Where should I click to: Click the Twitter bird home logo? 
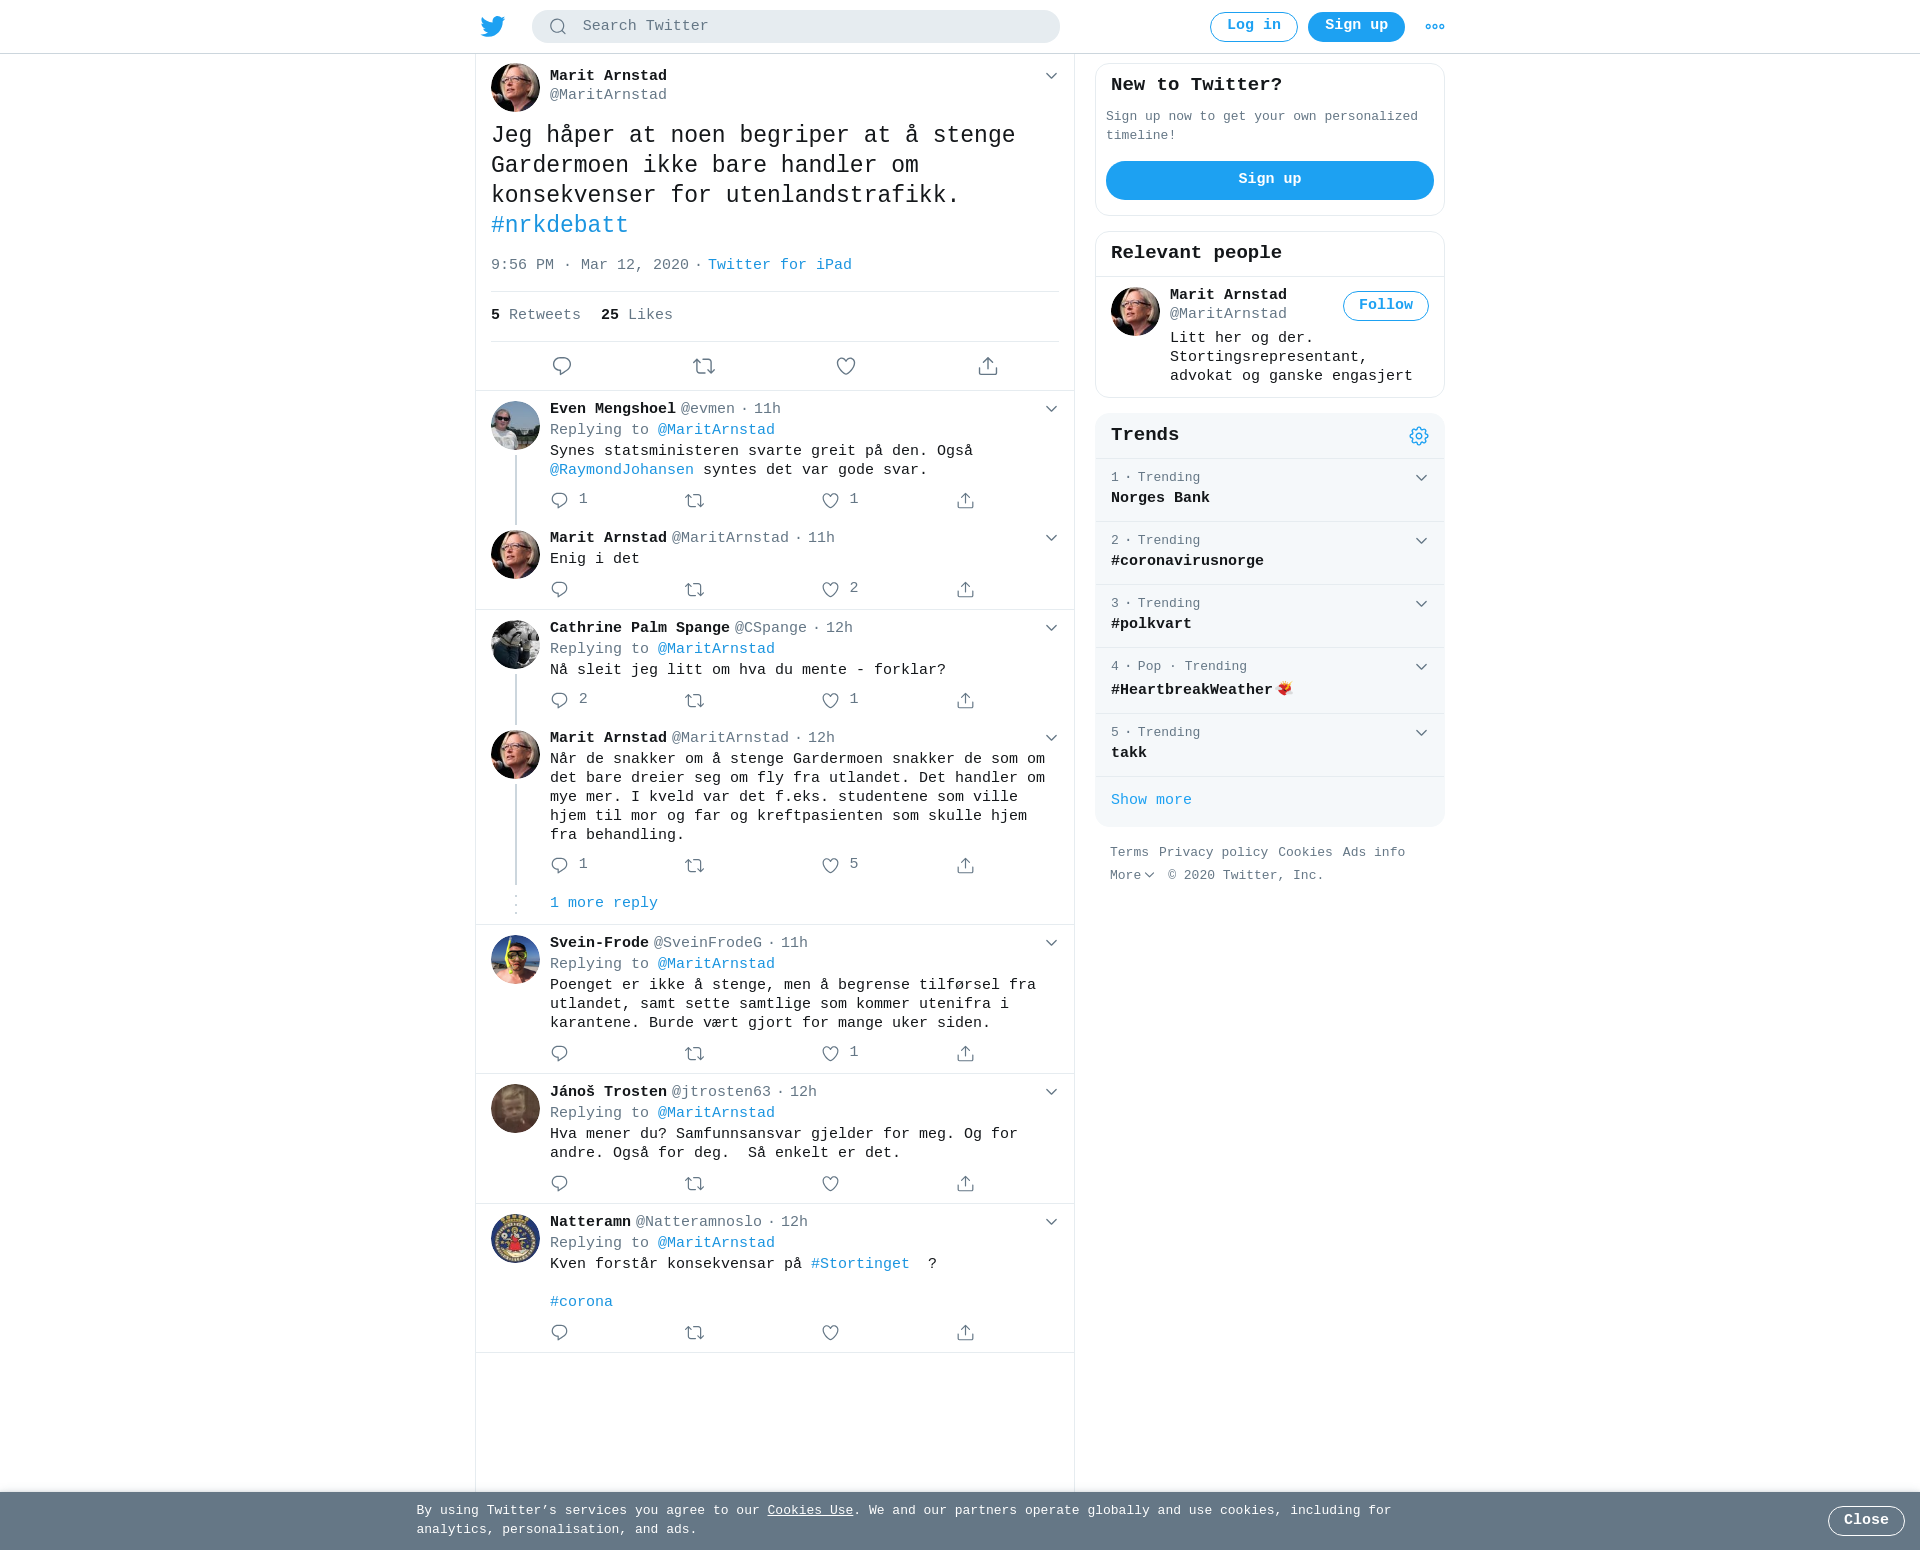(492, 26)
